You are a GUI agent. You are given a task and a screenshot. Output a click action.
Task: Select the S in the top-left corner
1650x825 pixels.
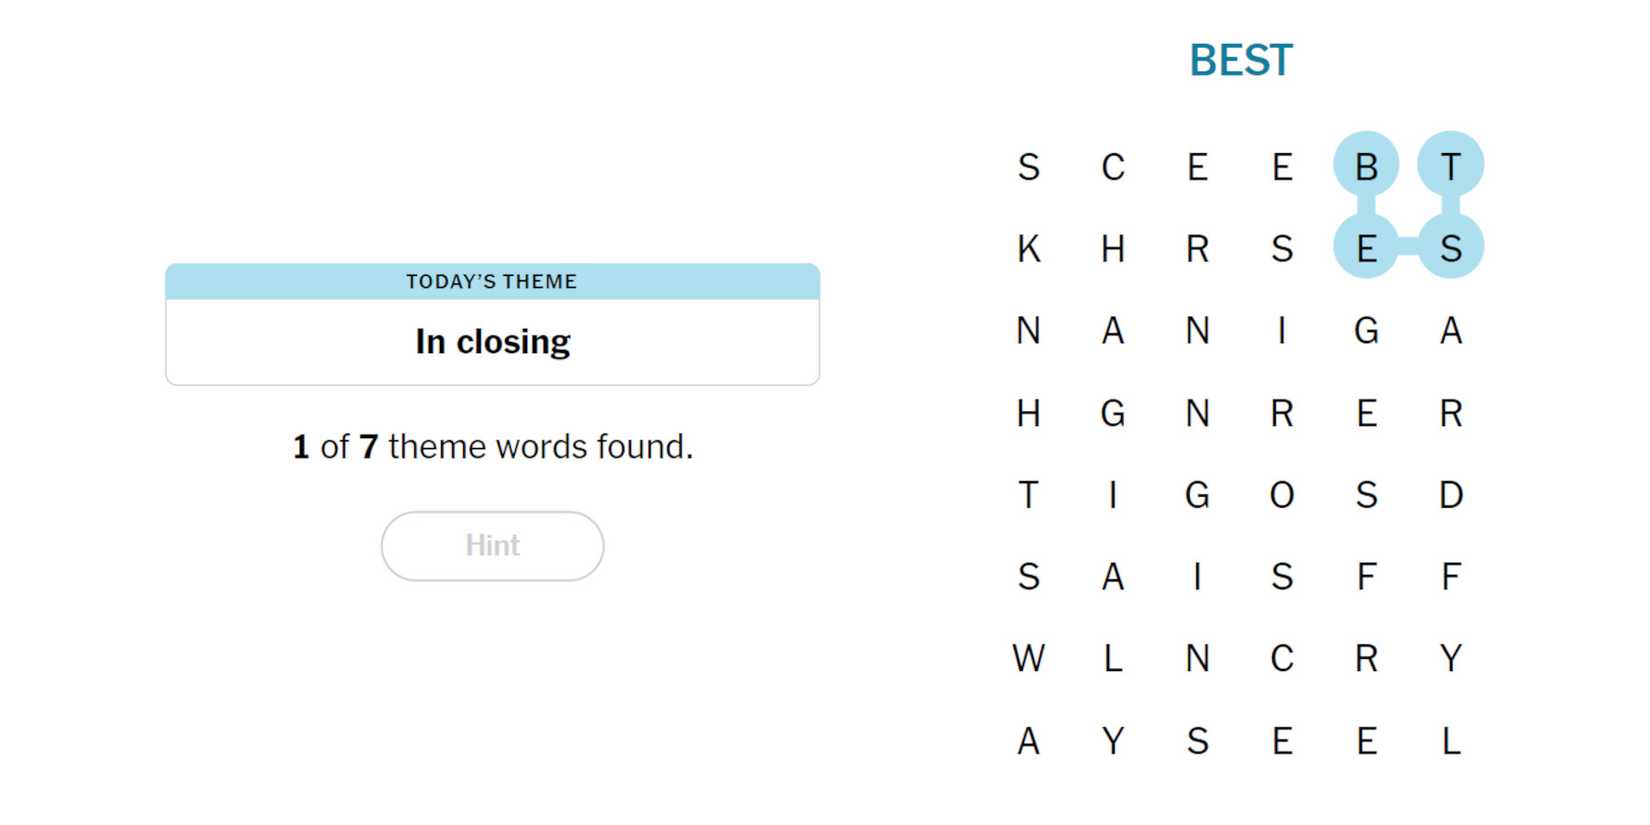pos(1028,166)
